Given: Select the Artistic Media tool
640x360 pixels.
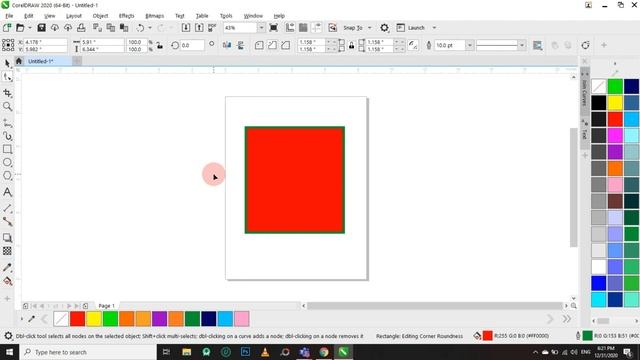Looking at the screenshot, I should 7,136.
